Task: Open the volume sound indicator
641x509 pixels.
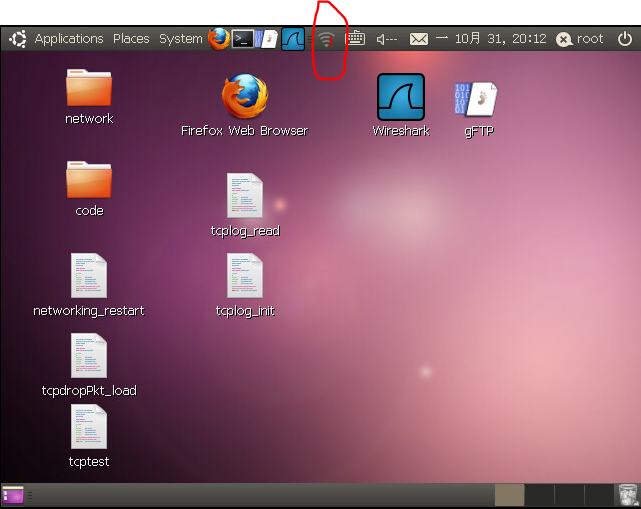Action: click(x=387, y=39)
